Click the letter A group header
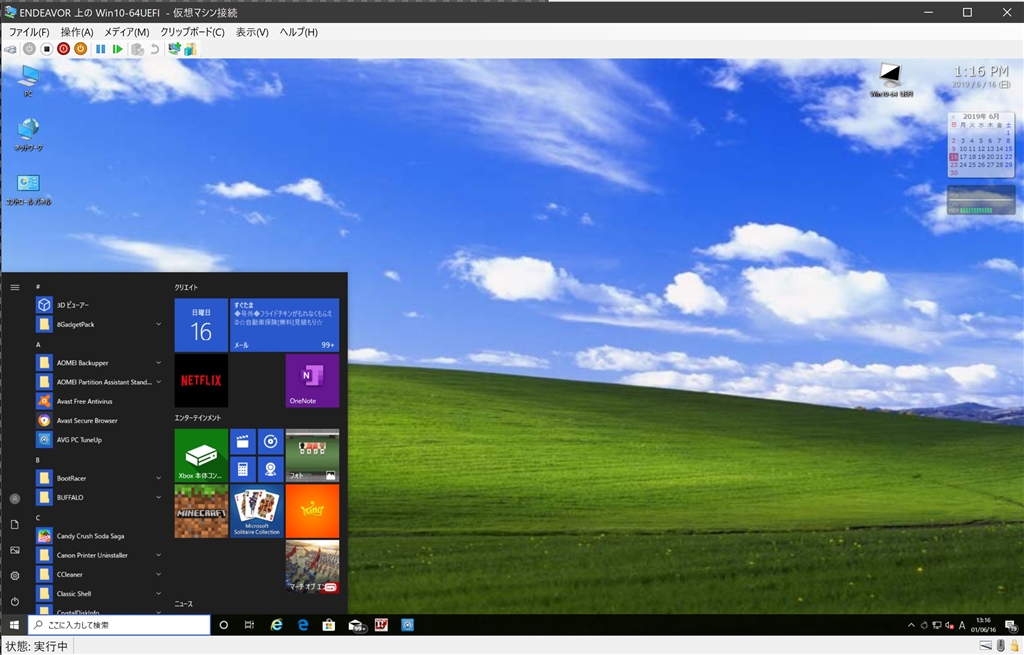This screenshot has width=1024, height=655. [38, 344]
